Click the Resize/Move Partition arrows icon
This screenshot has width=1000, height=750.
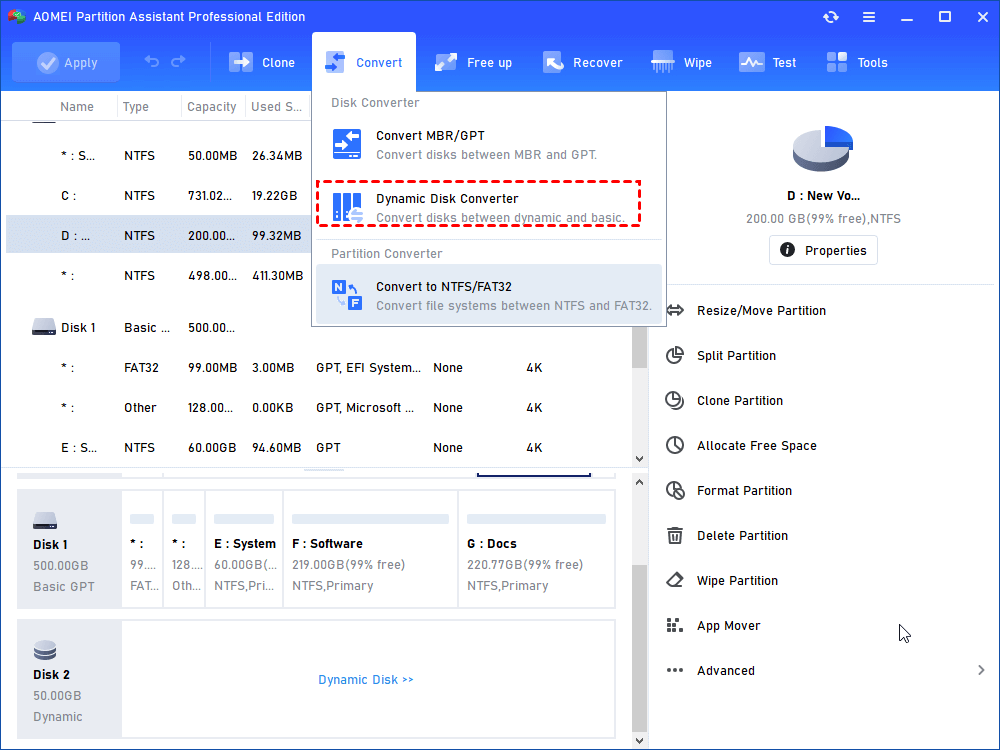point(675,311)
